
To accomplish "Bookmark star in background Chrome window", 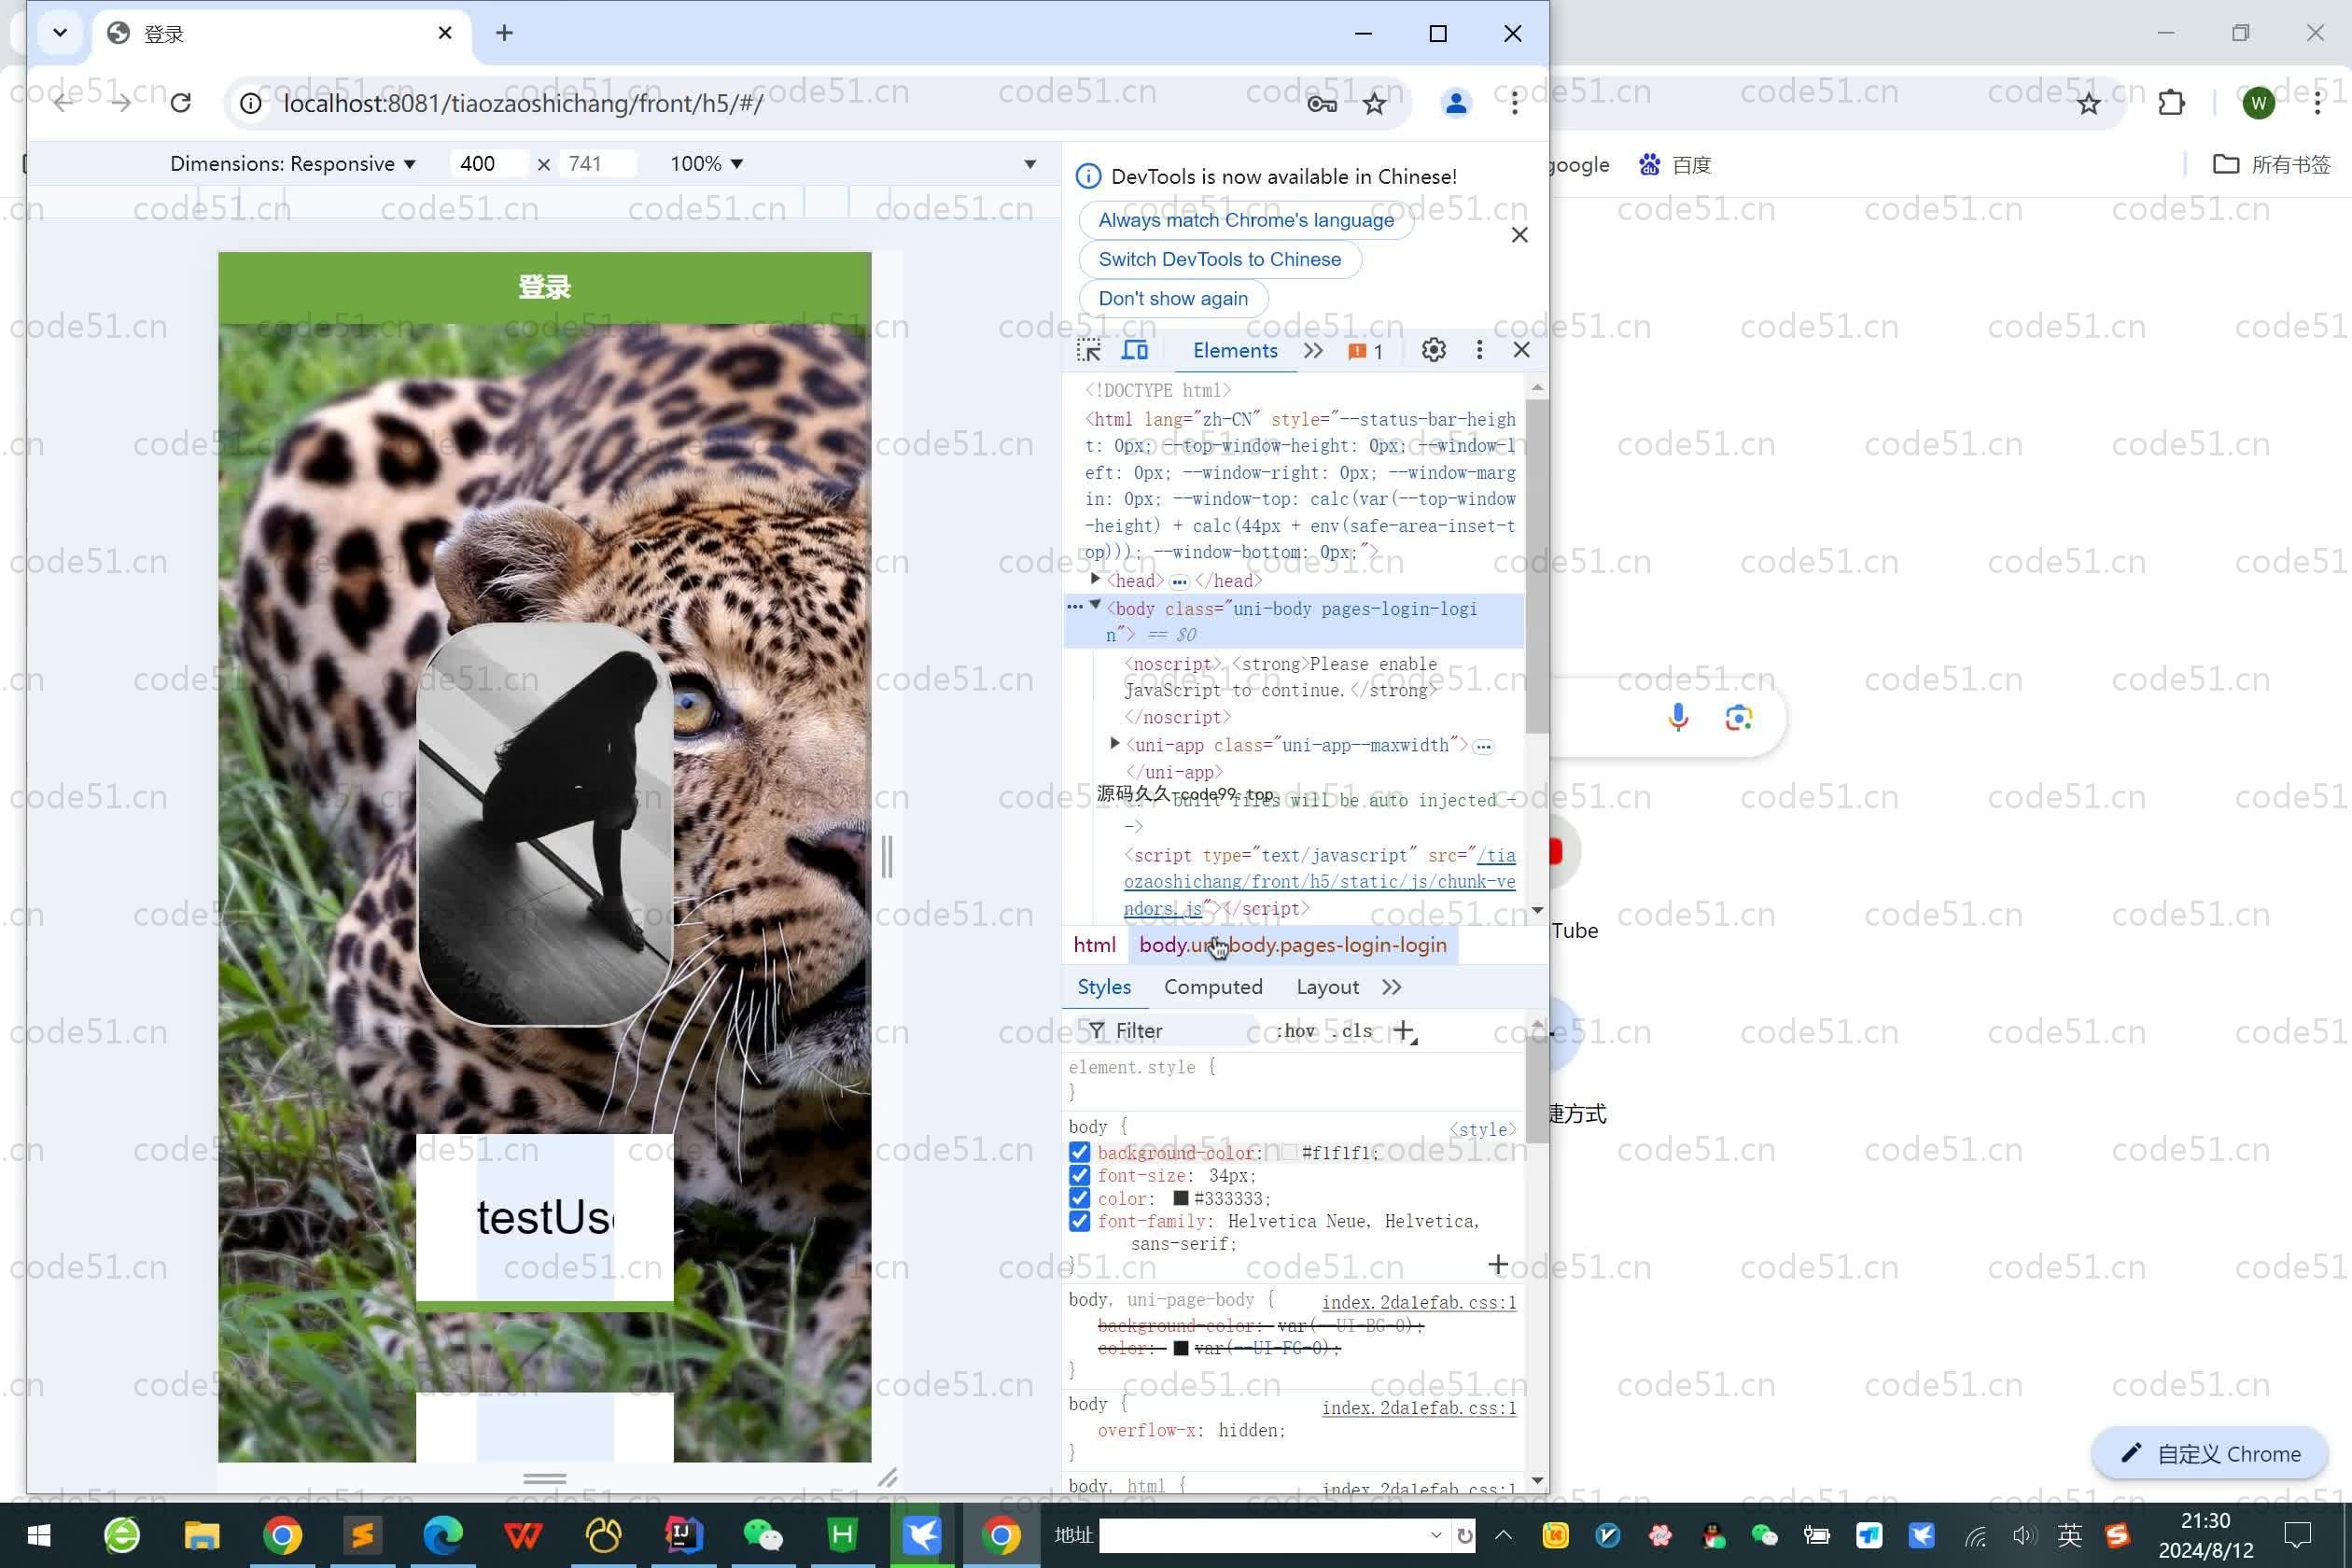I will pos(2088,104).
